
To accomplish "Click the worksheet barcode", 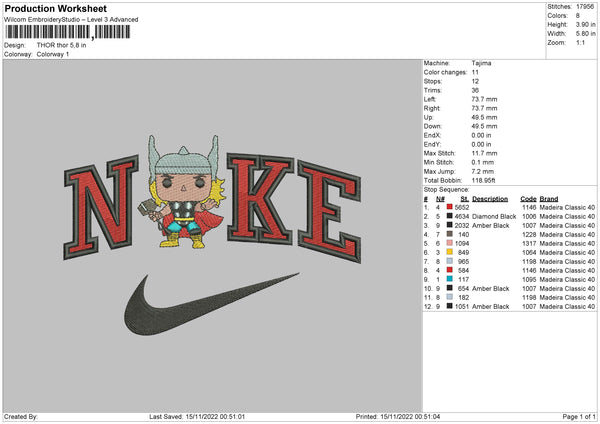I will (x=68, y=32).
